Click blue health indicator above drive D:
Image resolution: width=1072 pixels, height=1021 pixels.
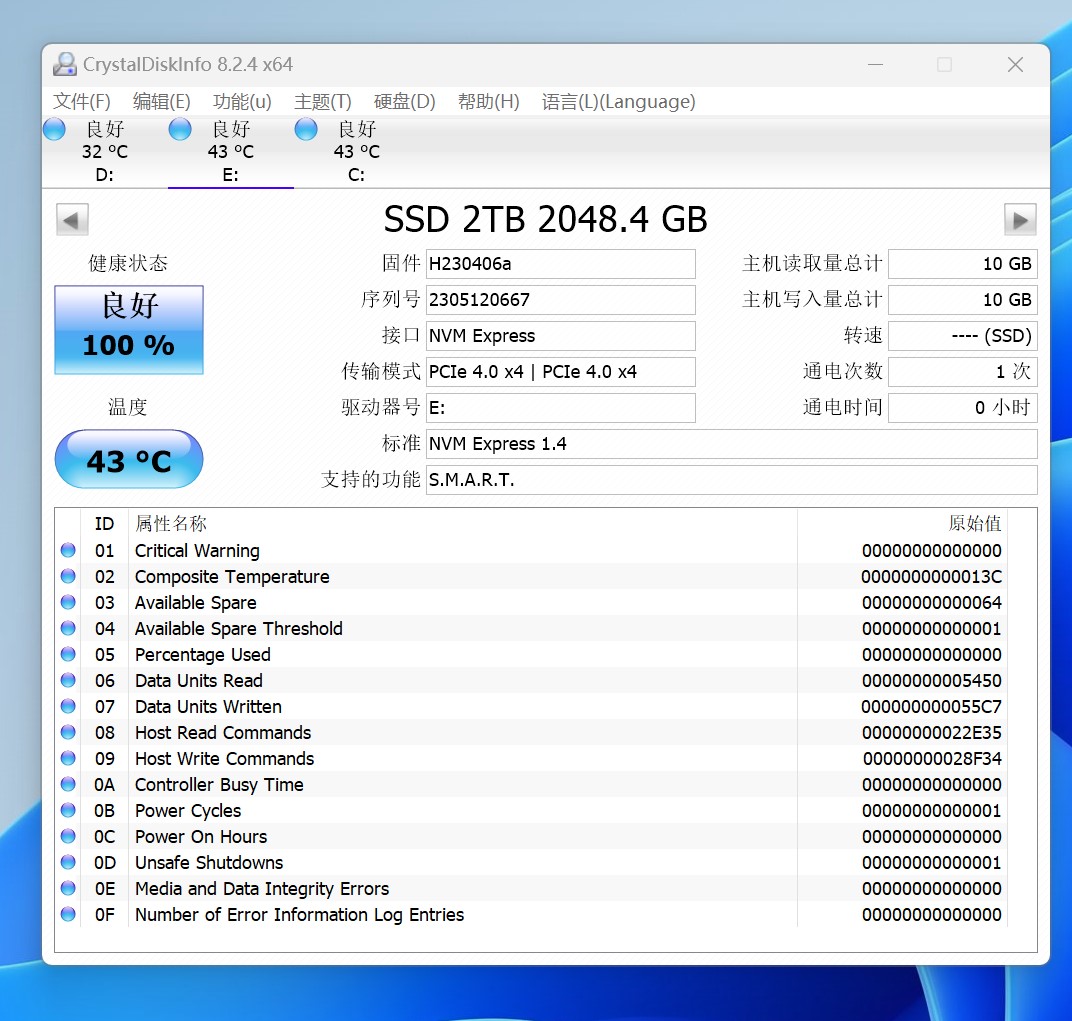(x=54, y=128)
